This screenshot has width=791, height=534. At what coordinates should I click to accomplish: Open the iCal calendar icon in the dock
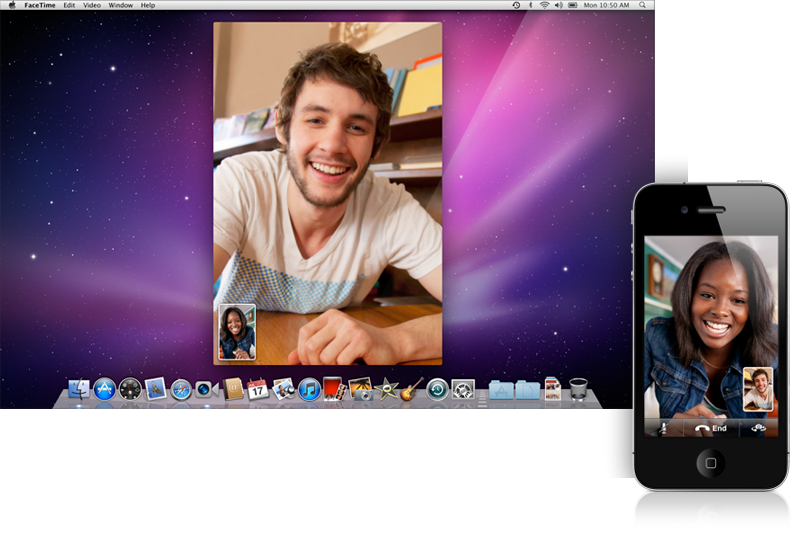[258, 390]
